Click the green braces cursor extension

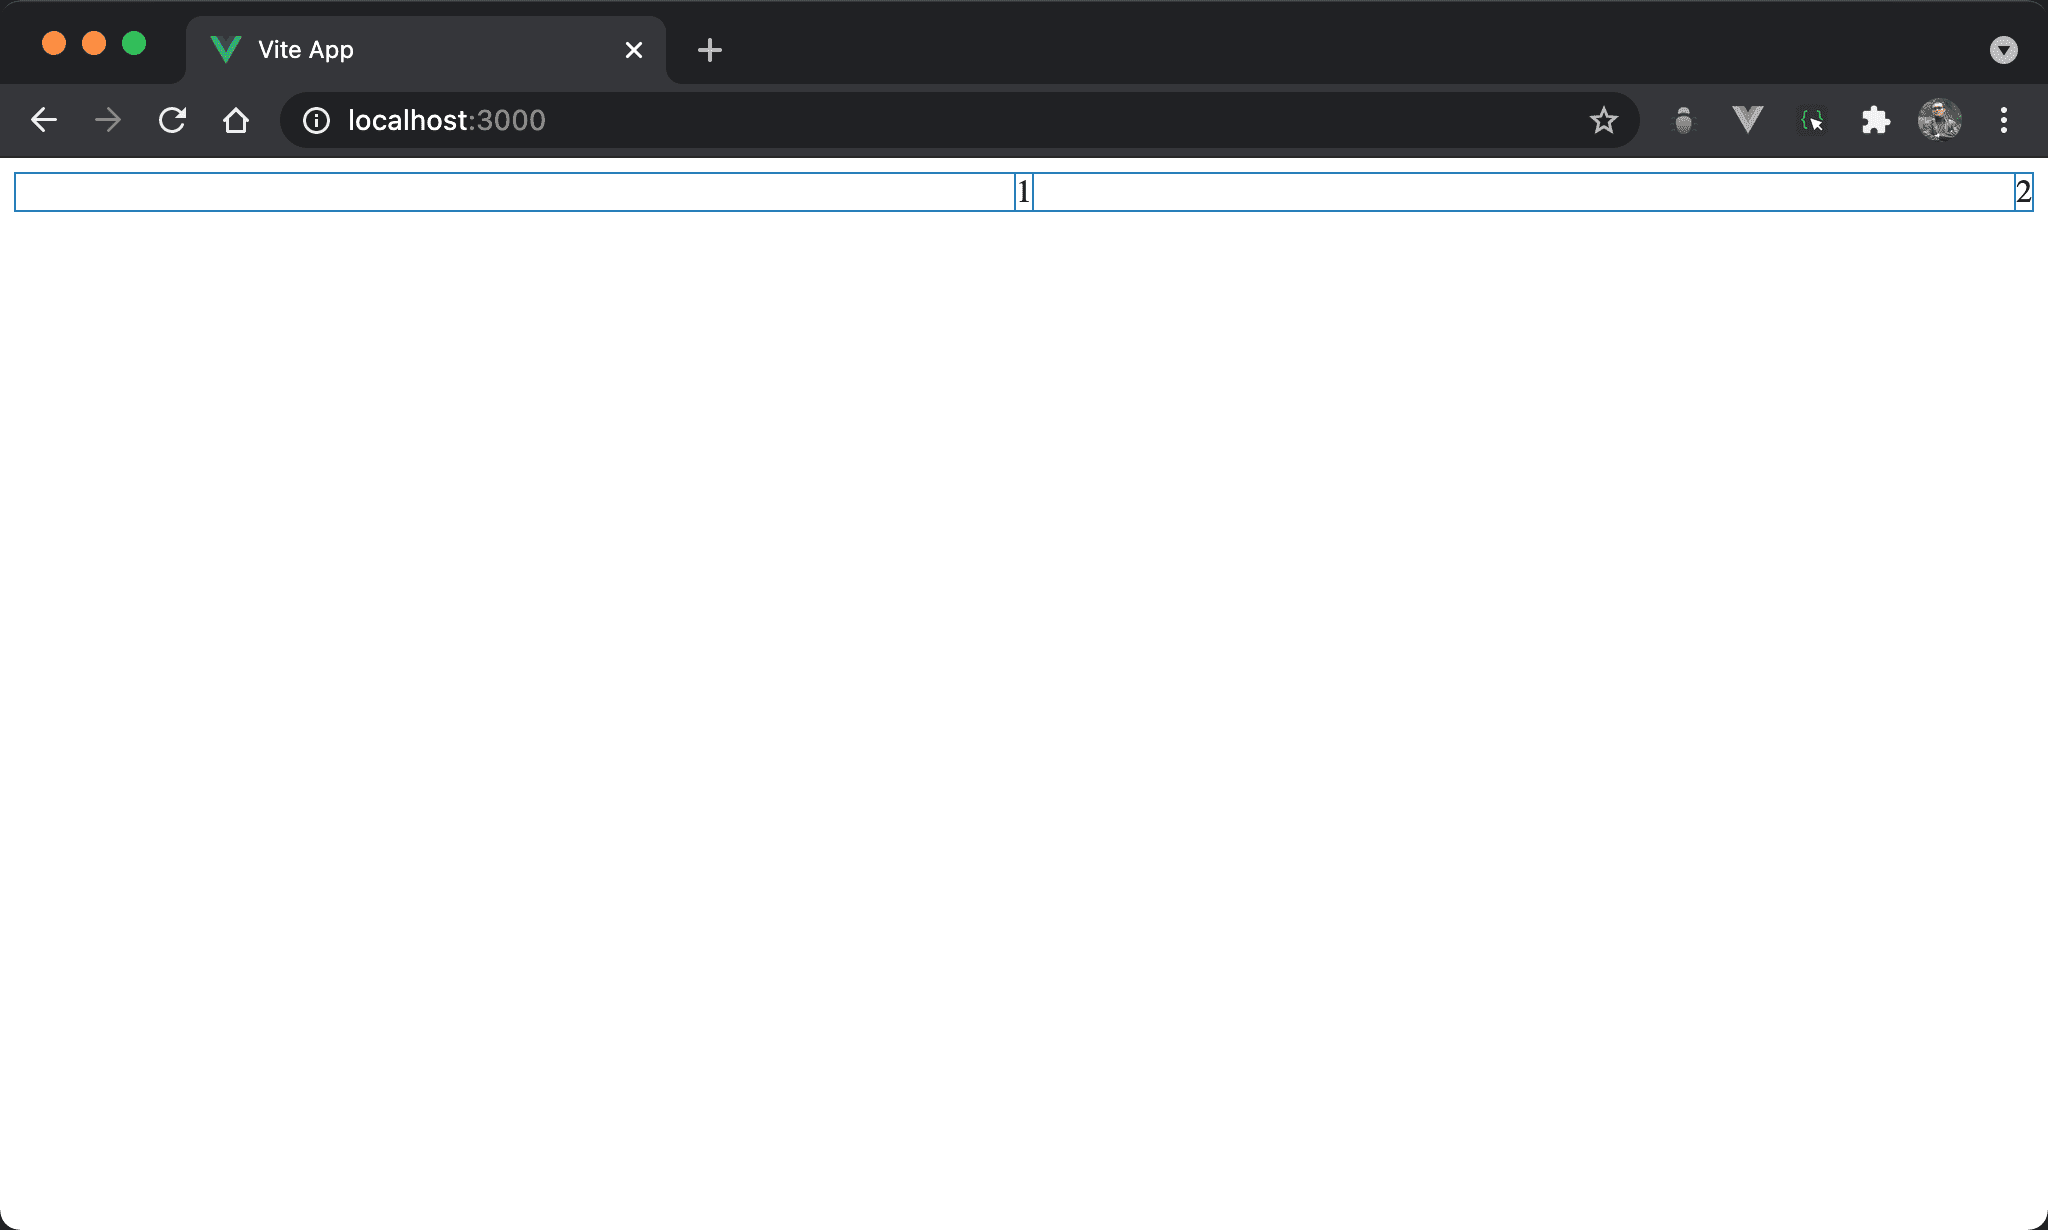pyautogui.click(x=1812, y=121)
